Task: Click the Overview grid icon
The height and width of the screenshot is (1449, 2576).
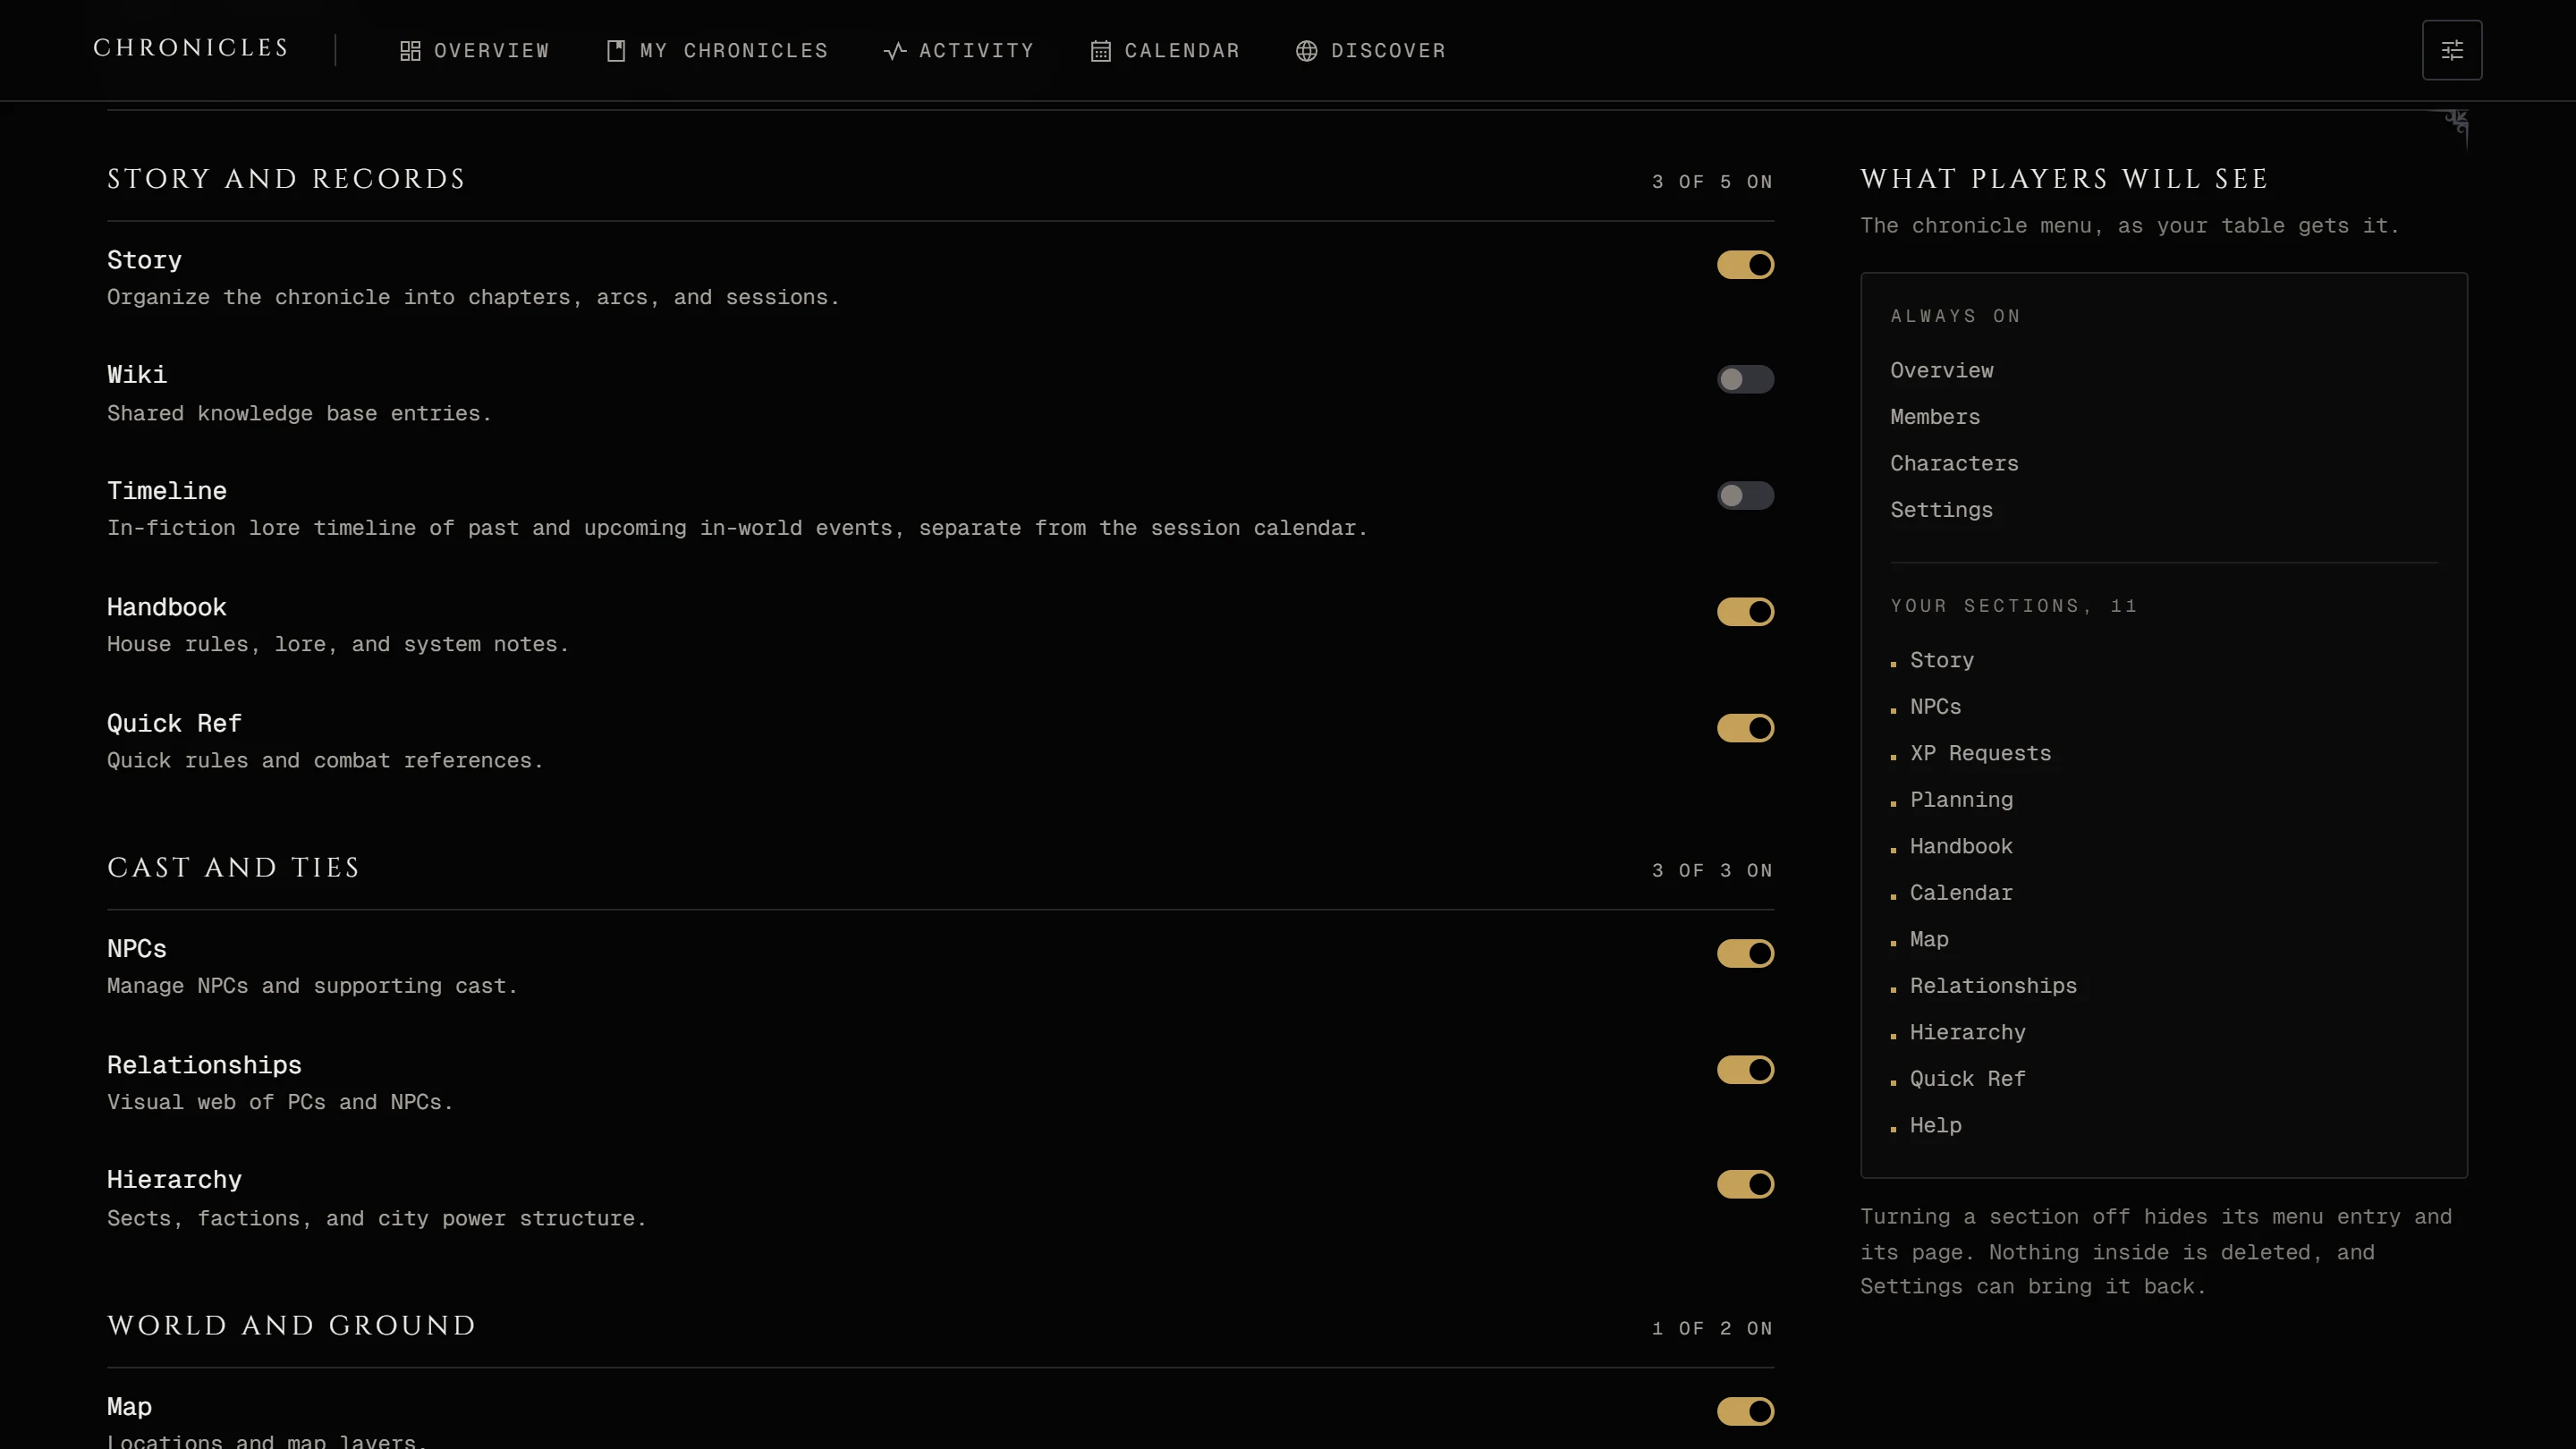Action: (x=410, y=51)
